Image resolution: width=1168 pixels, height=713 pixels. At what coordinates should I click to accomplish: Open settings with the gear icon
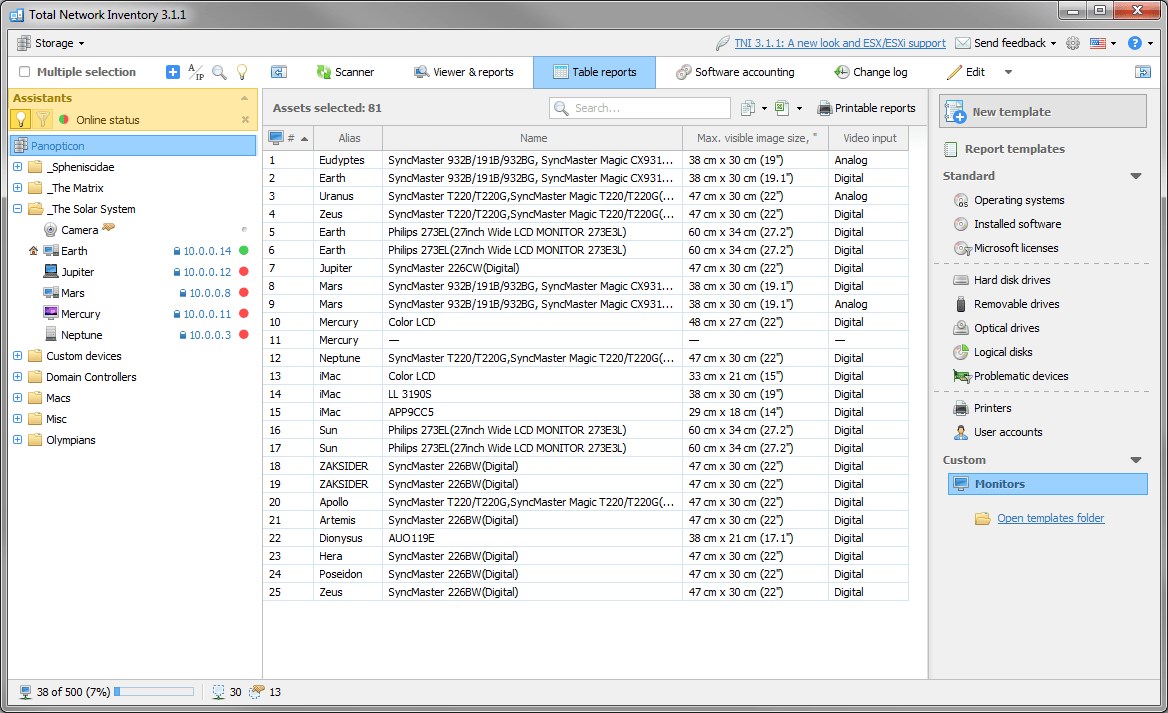[1073, 43]
